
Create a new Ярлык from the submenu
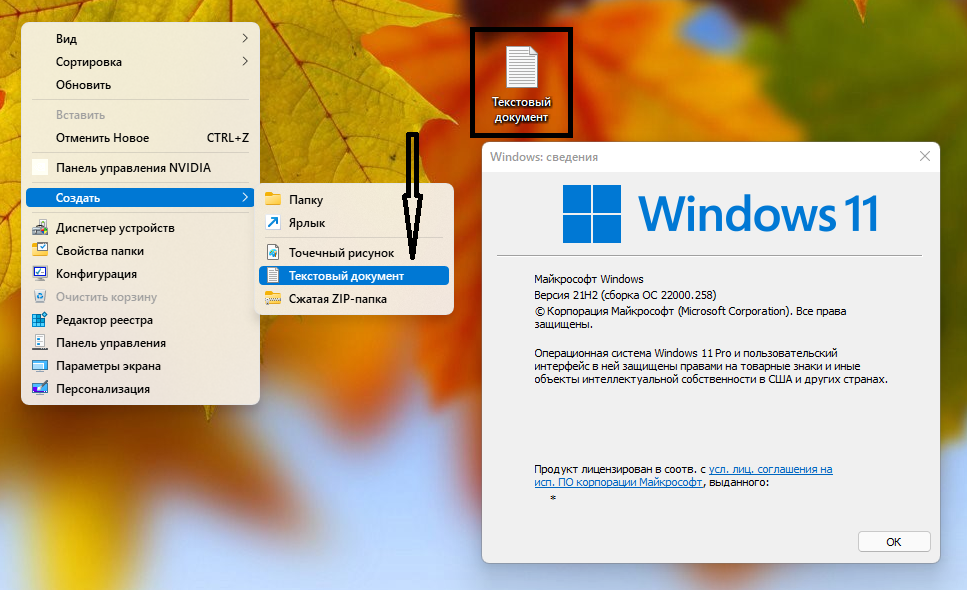coord(354,223)
